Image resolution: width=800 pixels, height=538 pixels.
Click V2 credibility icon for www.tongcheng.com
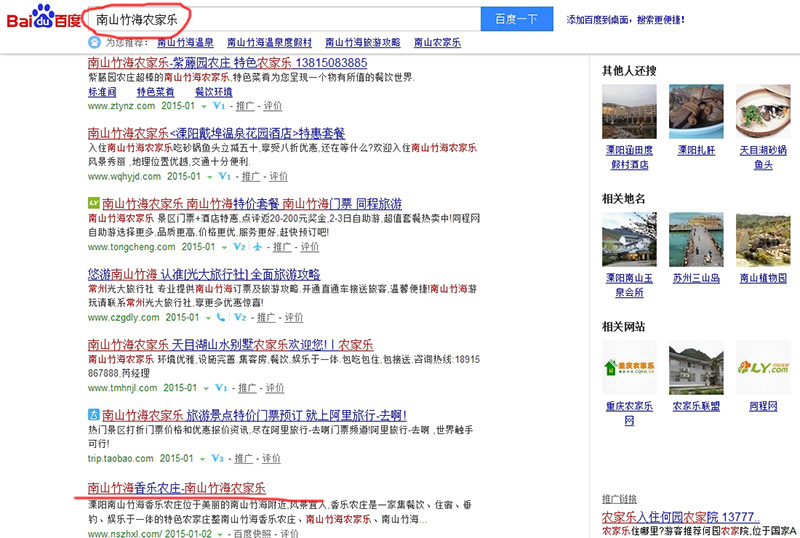(239, 247)
